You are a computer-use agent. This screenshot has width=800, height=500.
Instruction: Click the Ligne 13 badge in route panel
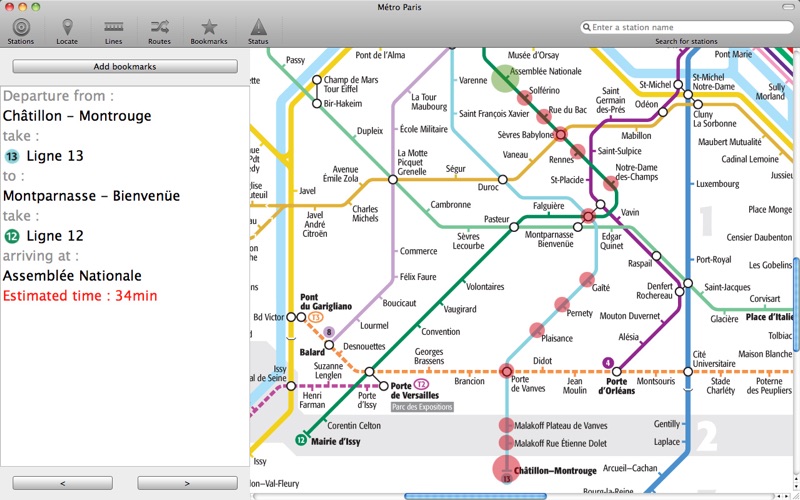point(12,156)
